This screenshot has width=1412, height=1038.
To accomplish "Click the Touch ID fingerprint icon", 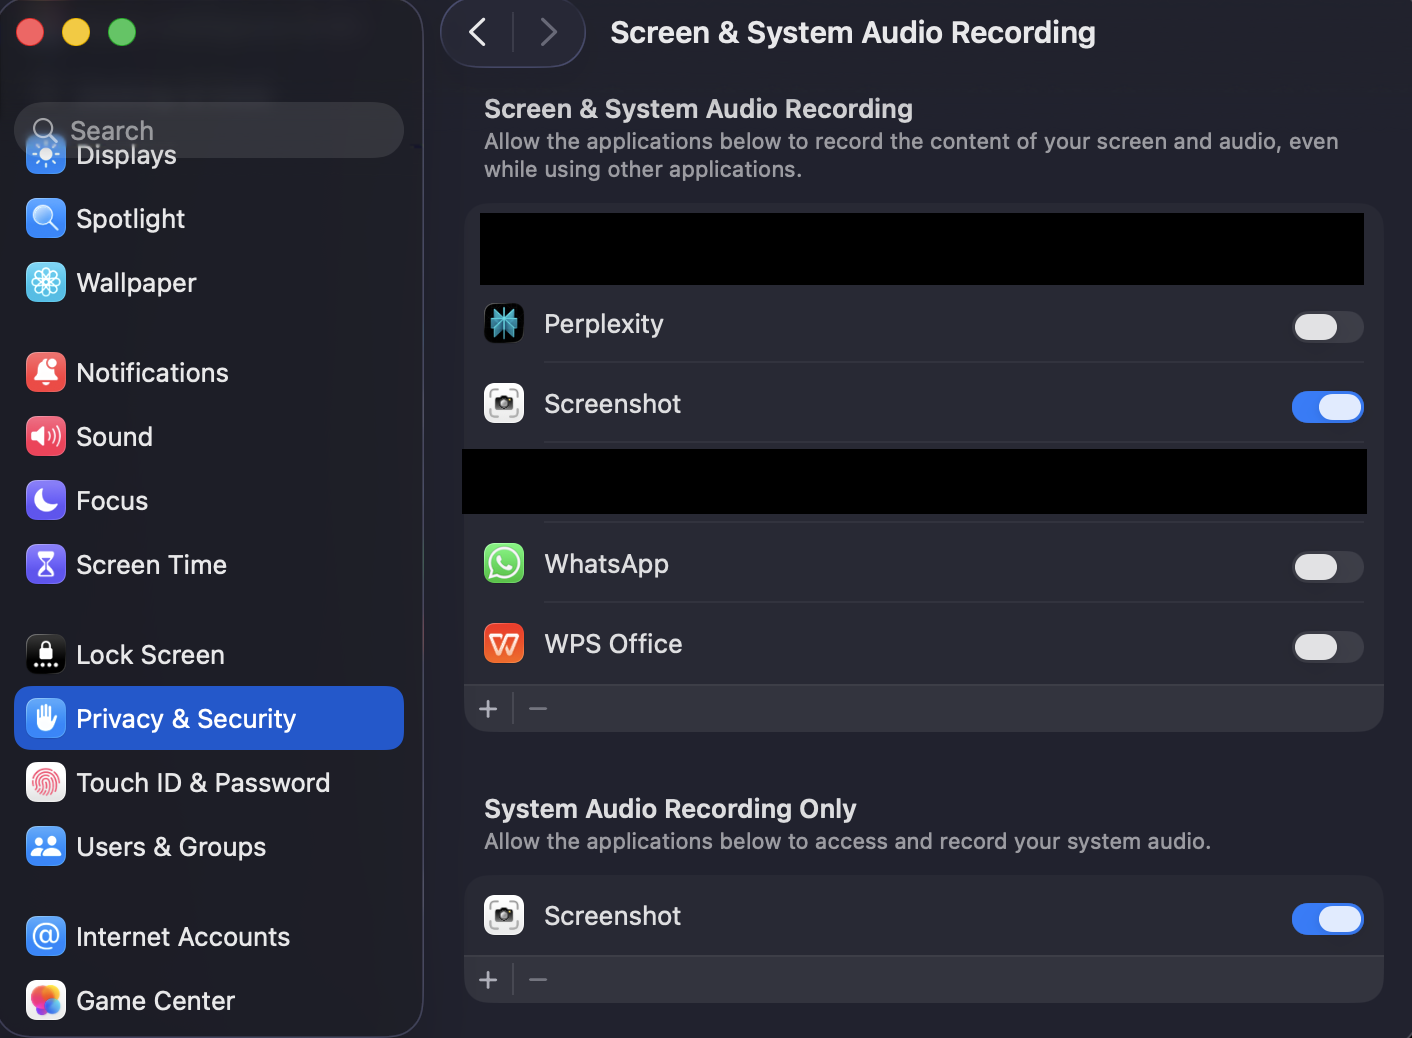I will tap(46, 783).
